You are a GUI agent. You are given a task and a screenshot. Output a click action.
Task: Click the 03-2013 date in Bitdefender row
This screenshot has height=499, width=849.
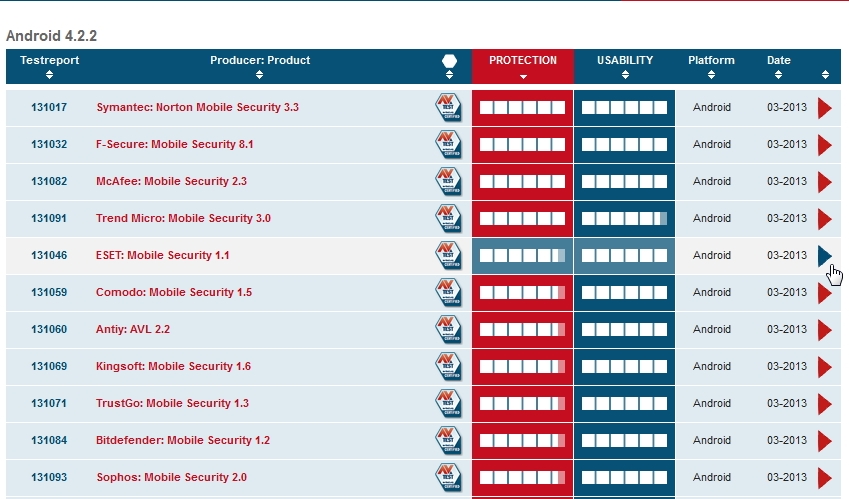[787, 440]
